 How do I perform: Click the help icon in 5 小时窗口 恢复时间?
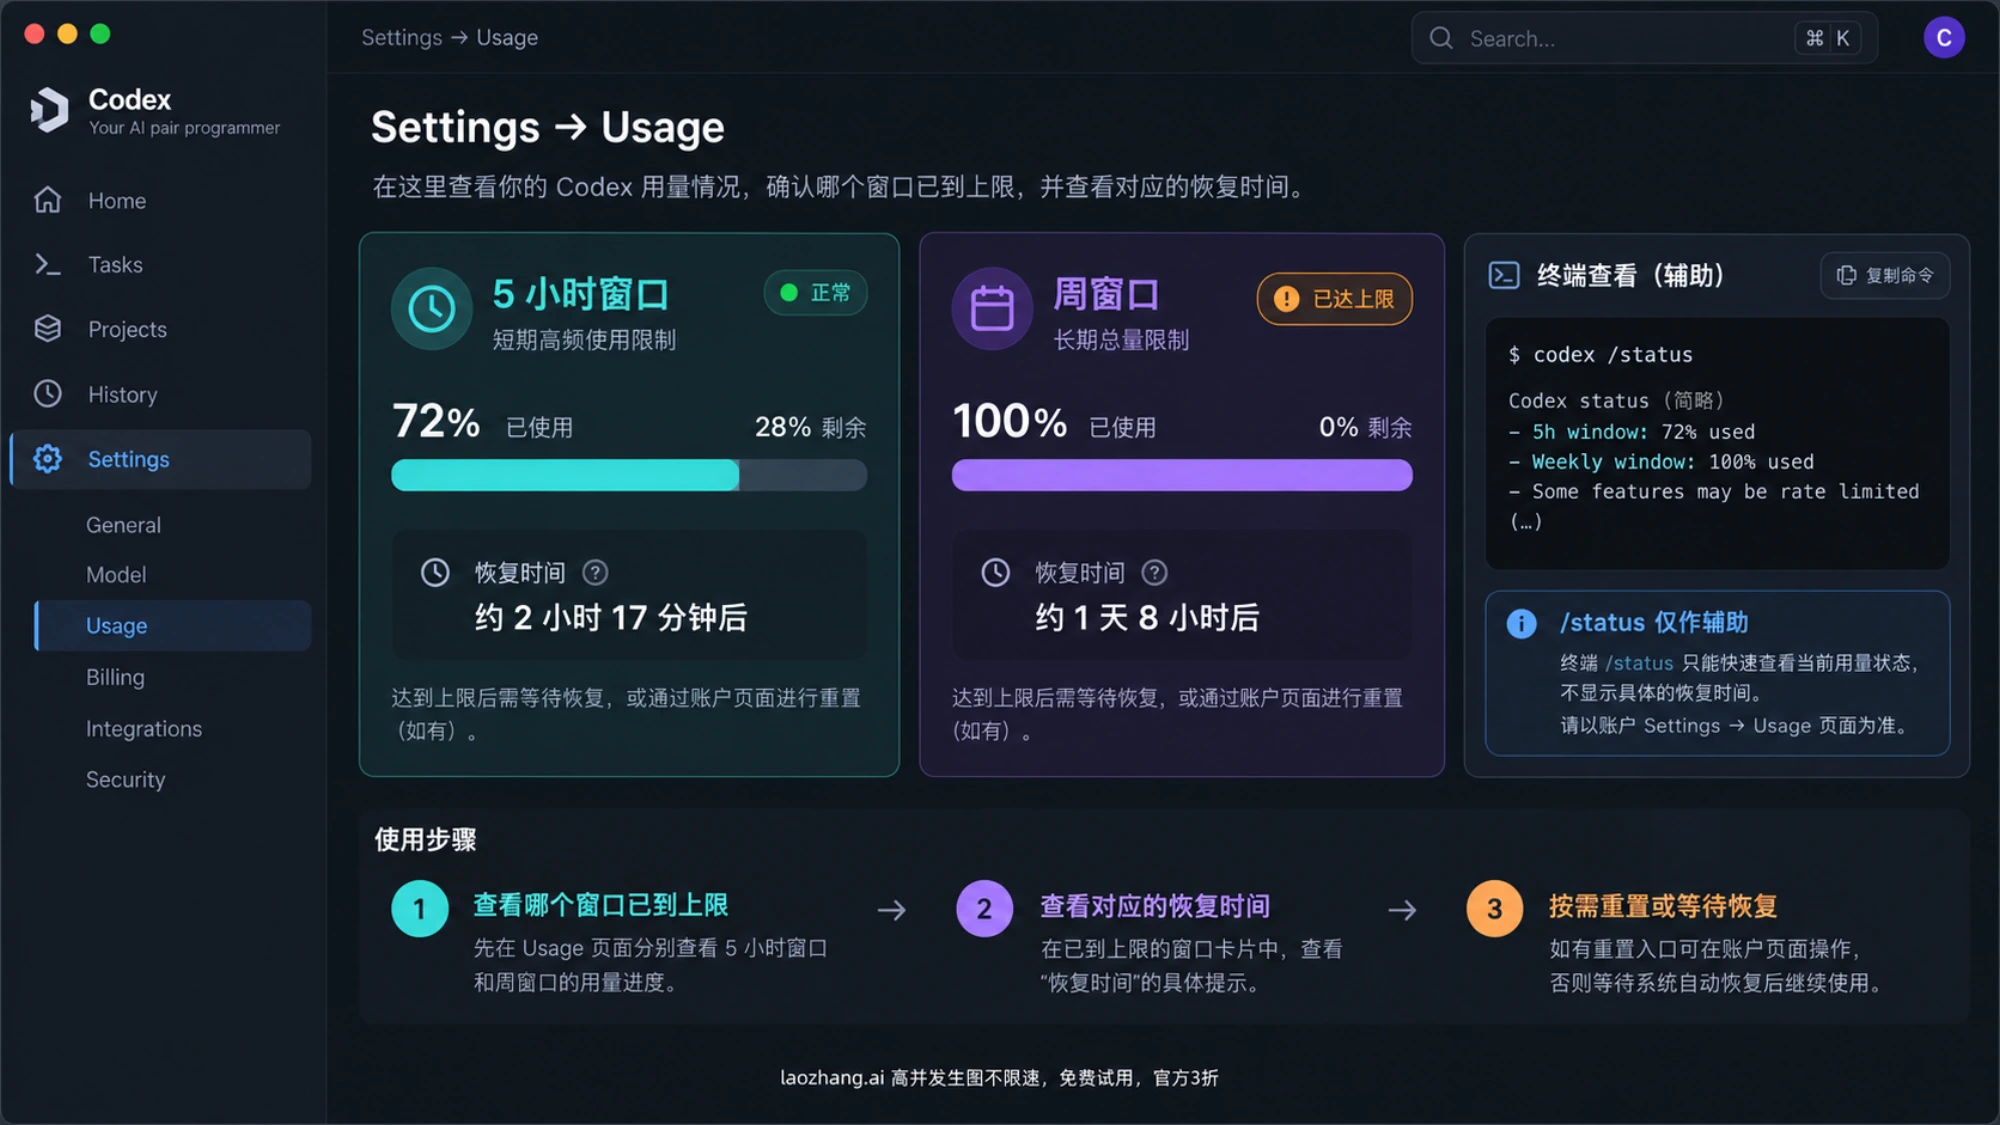coord(595,573)
